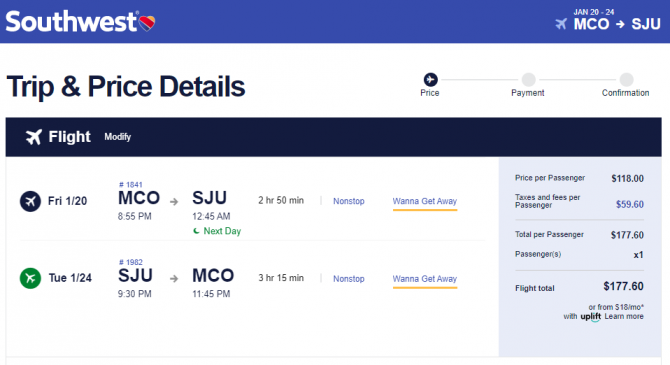This screenshot has width=670, height=365.
Task: Open Nonstop details for flight 1841
Action: [349, 201]
